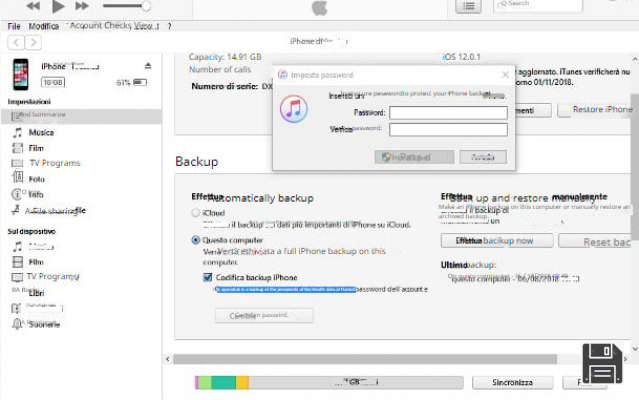Go back with the left arrow button

point(16,42)
